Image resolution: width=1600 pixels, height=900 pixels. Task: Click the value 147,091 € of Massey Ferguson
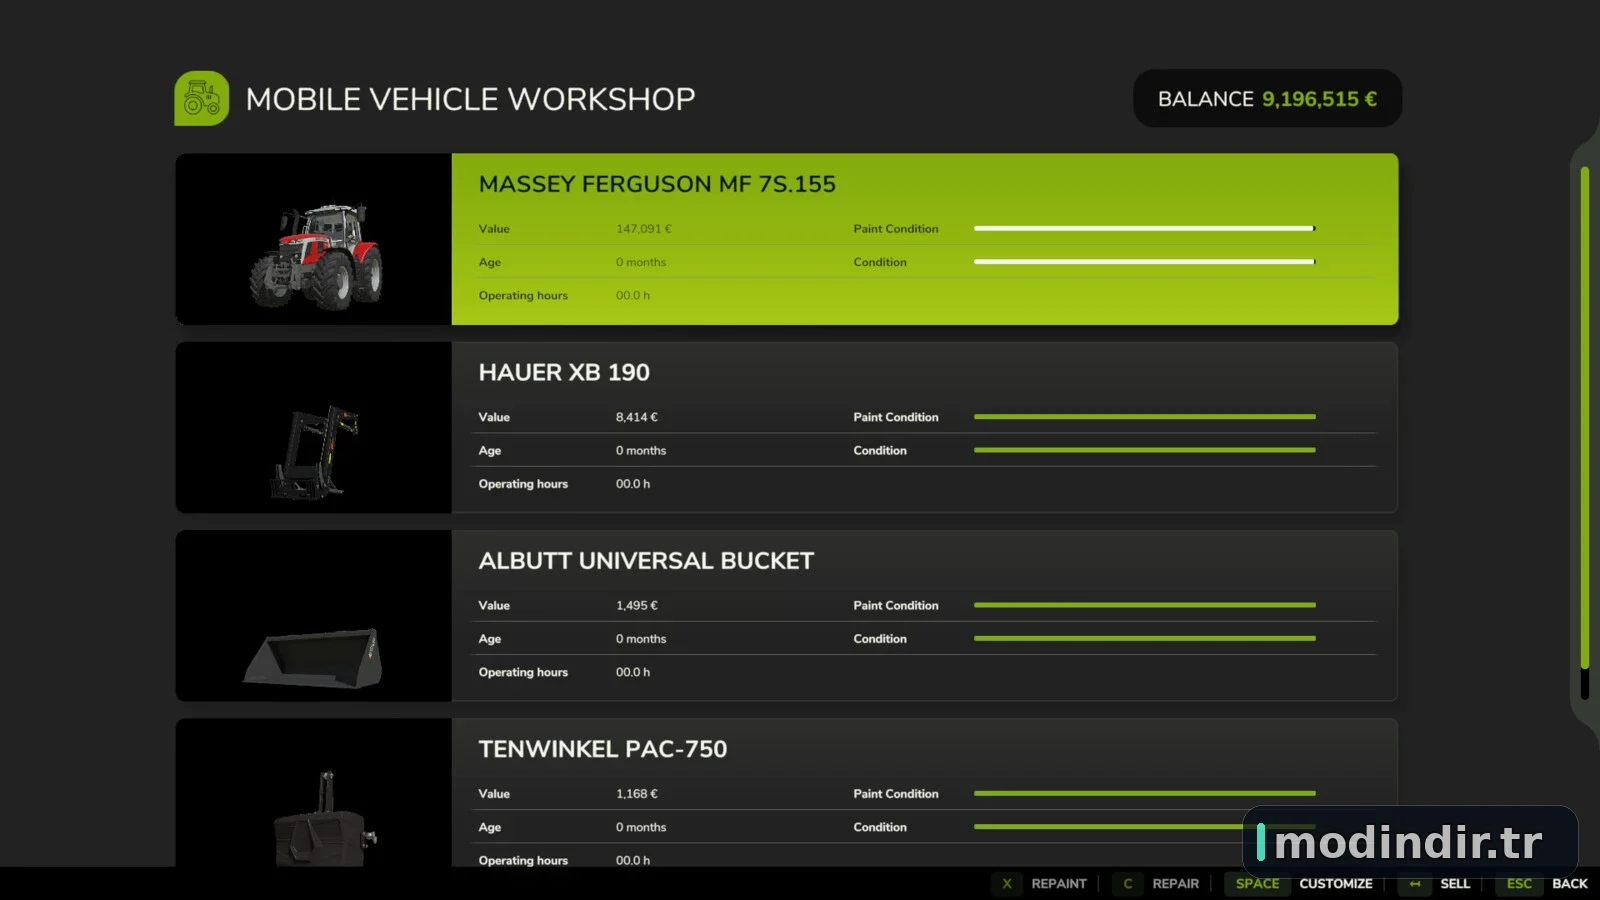coord(644,229)
